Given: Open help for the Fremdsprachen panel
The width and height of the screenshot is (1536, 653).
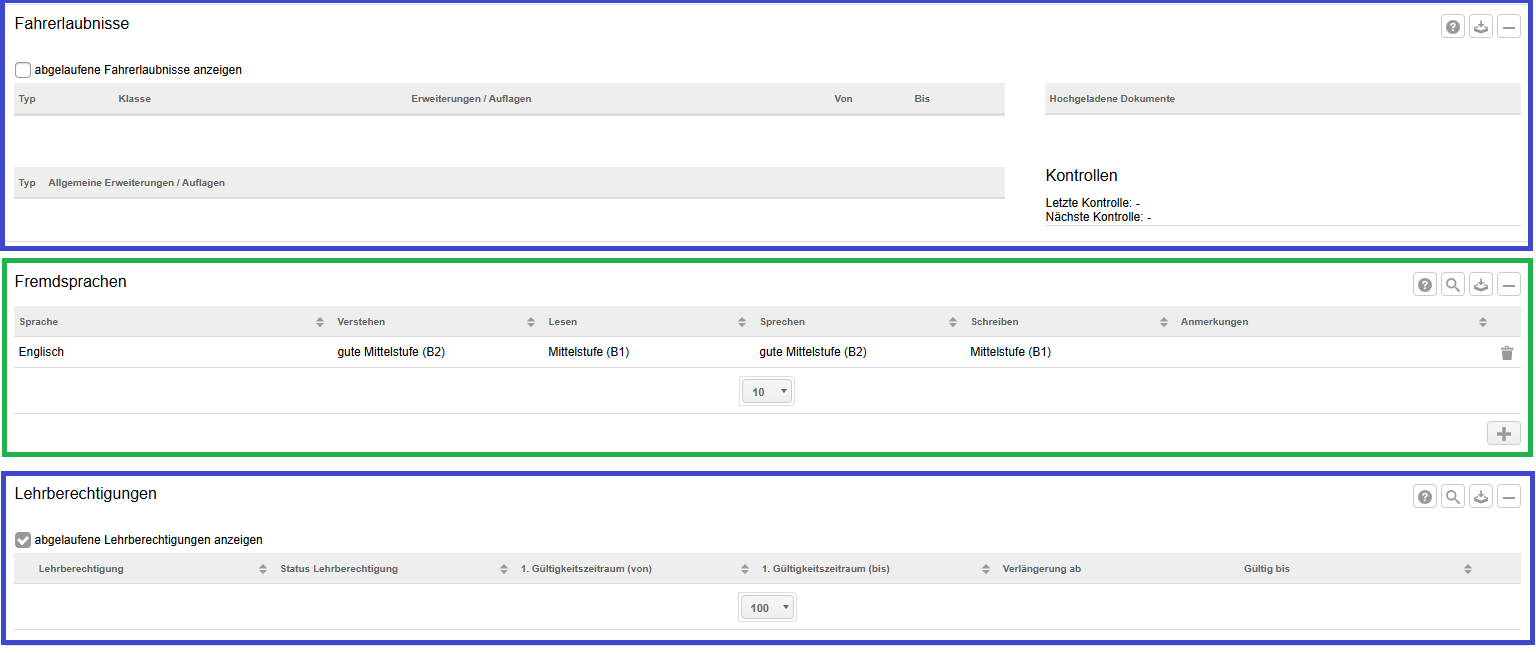Looking at the screenshot, I should (1425, 285).
